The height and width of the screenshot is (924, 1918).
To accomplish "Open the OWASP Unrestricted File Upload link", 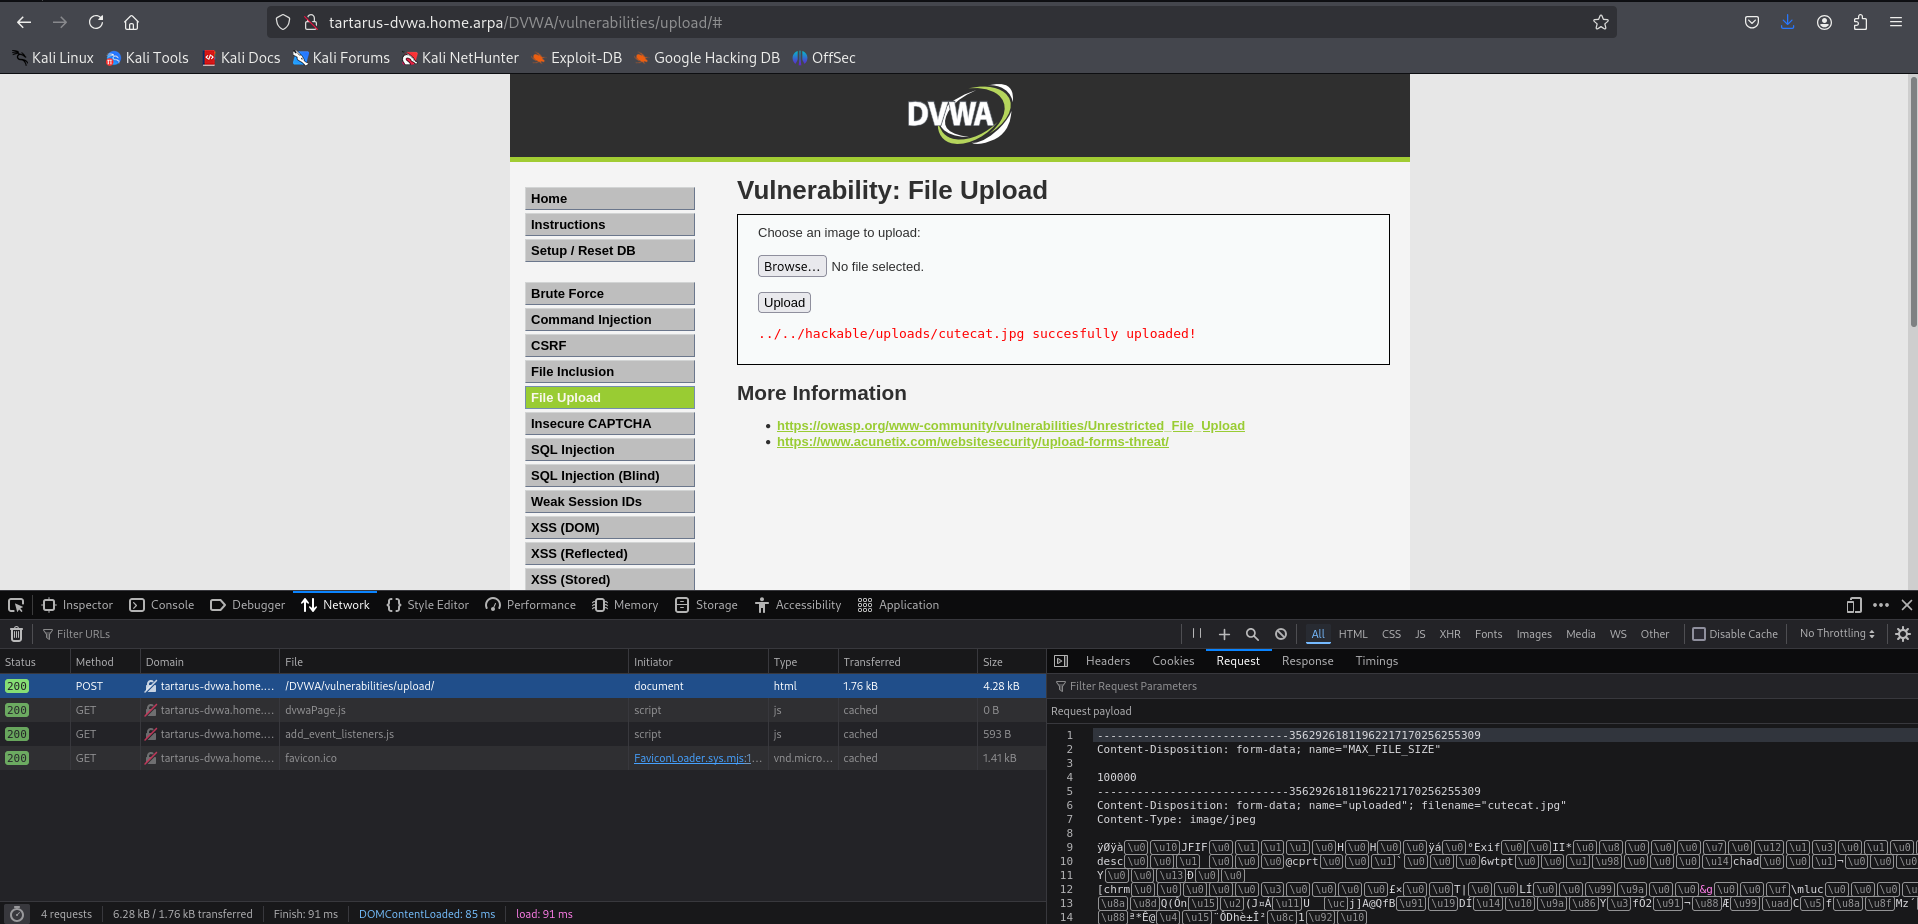I will point(1010,426).
